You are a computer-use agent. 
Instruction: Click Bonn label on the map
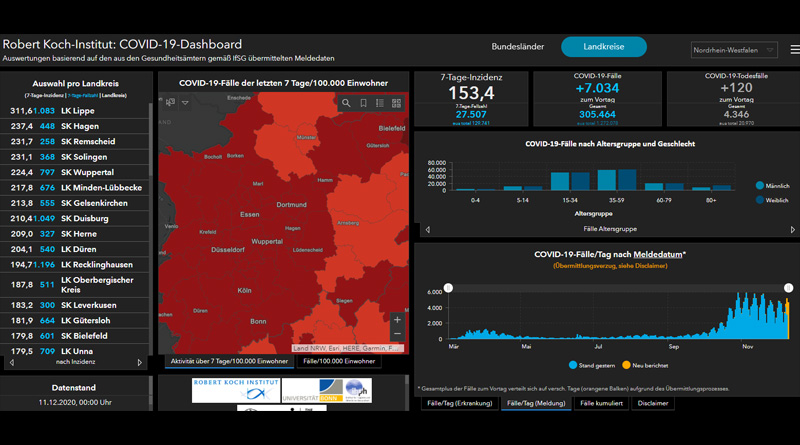tap(258, 321)
